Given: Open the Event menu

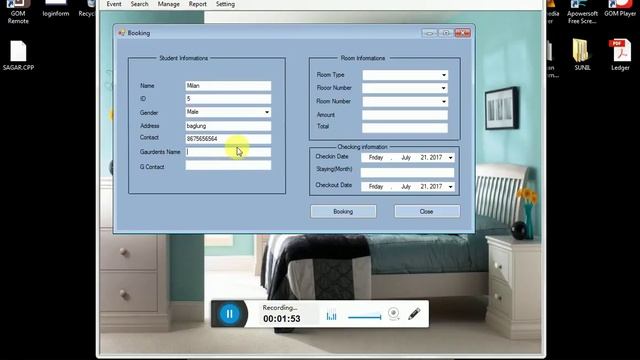Looking at the screenshot, I should click(x=114, y=4).
